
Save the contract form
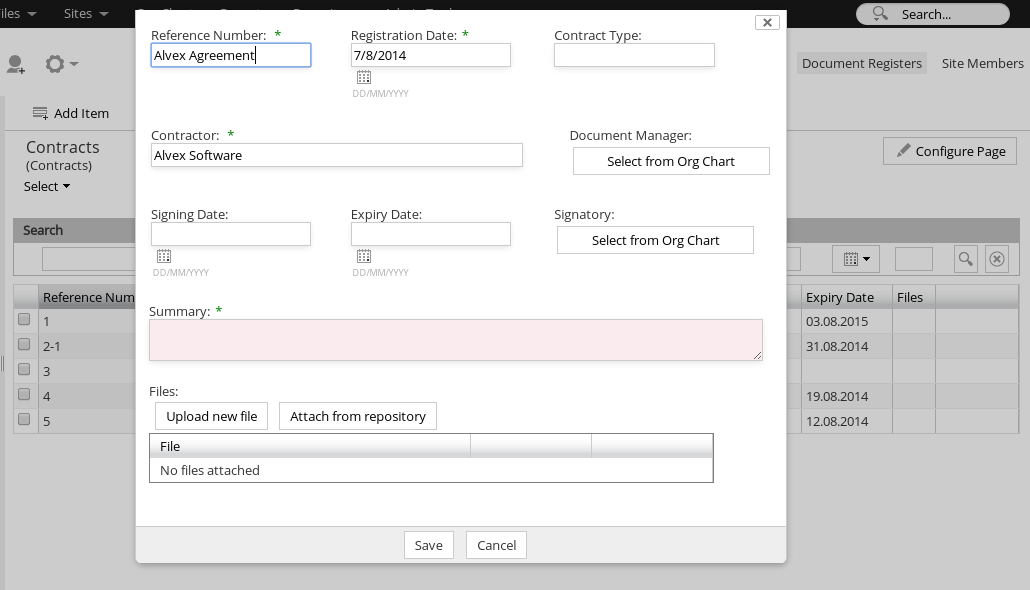click(x=428, y=545)
